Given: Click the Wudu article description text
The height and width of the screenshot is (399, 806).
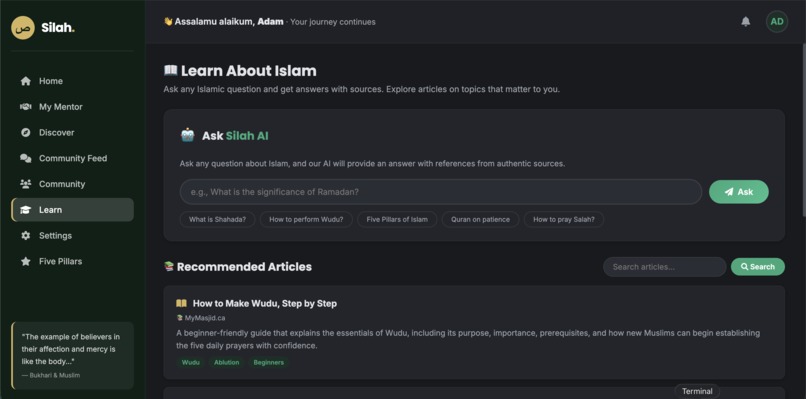Looking at the screenshot, I should coord(468,339).
